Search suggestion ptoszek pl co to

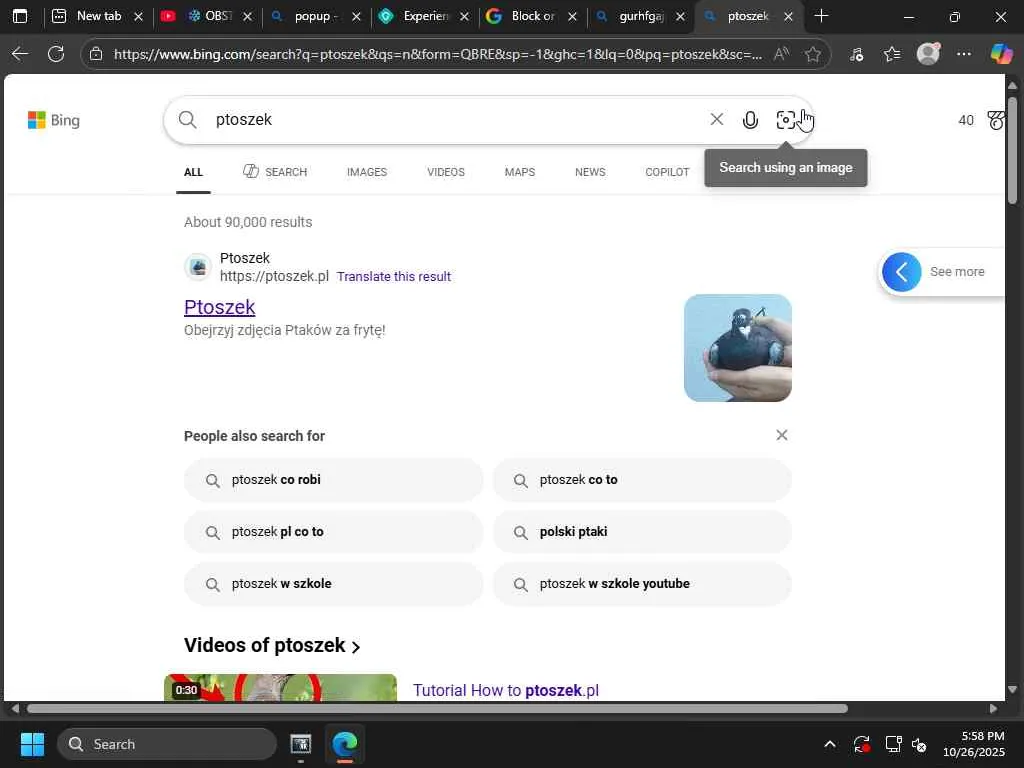tap(334, 532)
